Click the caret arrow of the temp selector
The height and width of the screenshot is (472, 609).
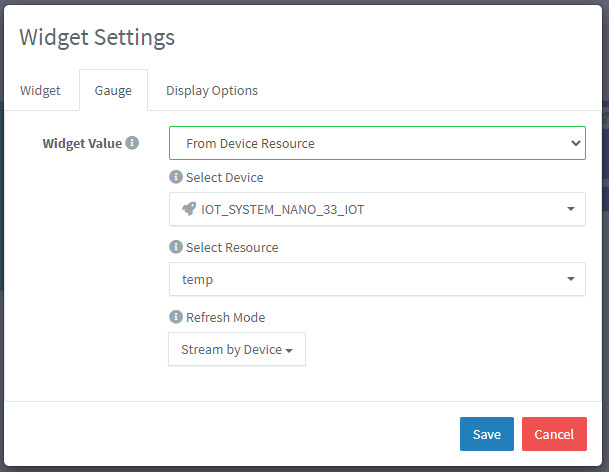pos(570,279)
